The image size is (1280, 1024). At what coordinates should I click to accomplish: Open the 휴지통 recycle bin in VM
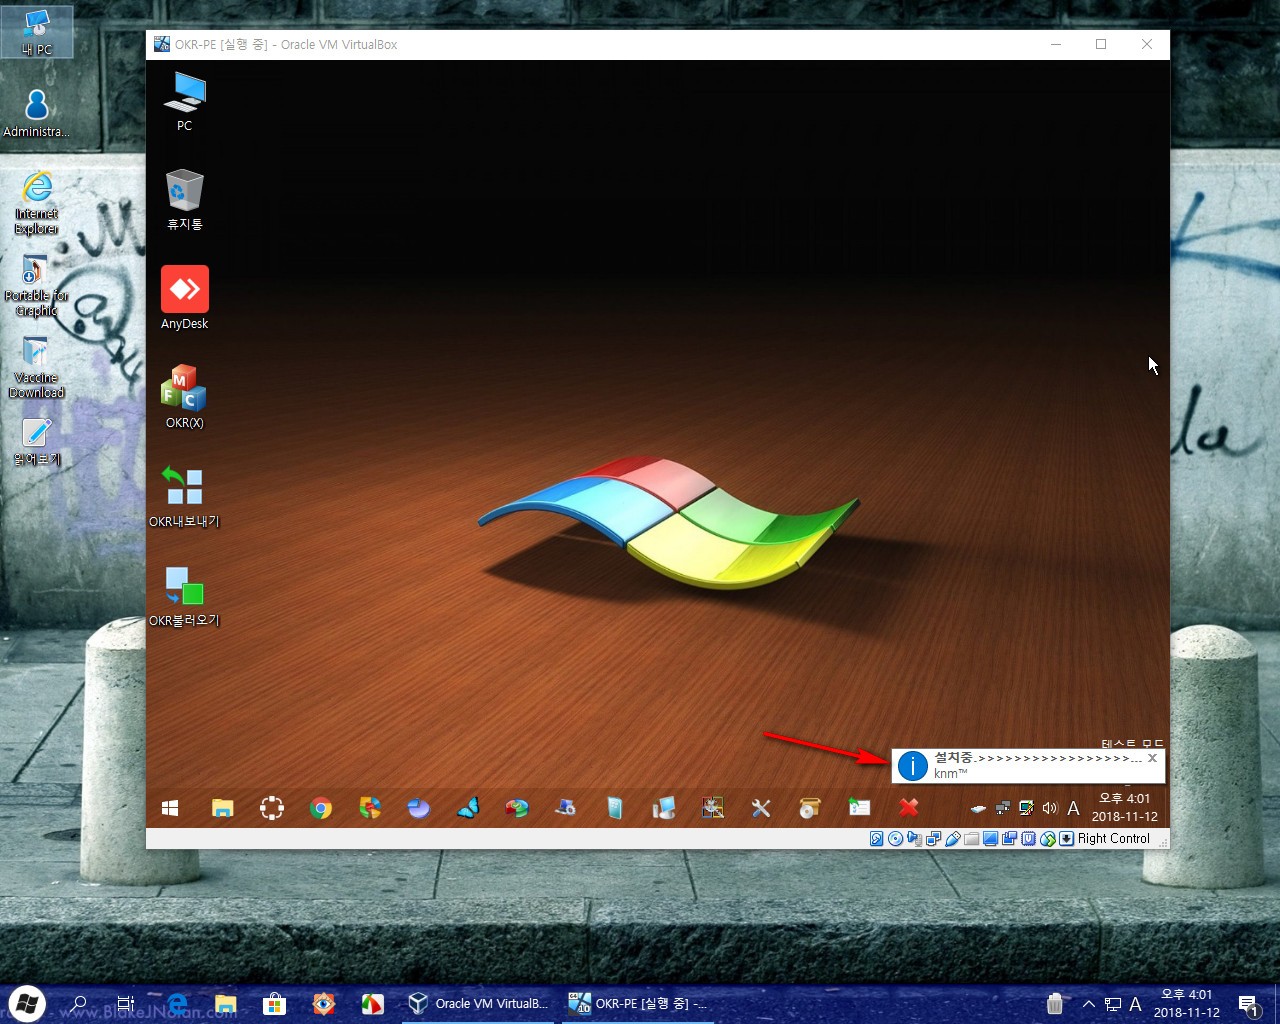pos(184,200)
